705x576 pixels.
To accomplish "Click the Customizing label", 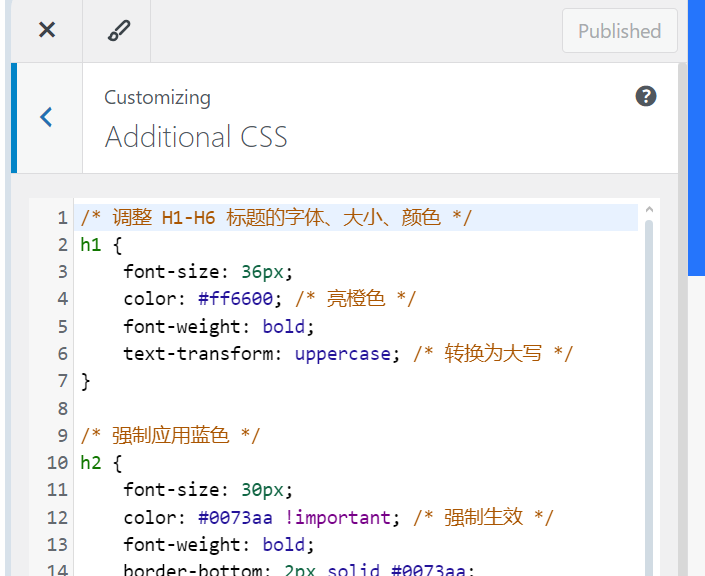I will 157,98.
